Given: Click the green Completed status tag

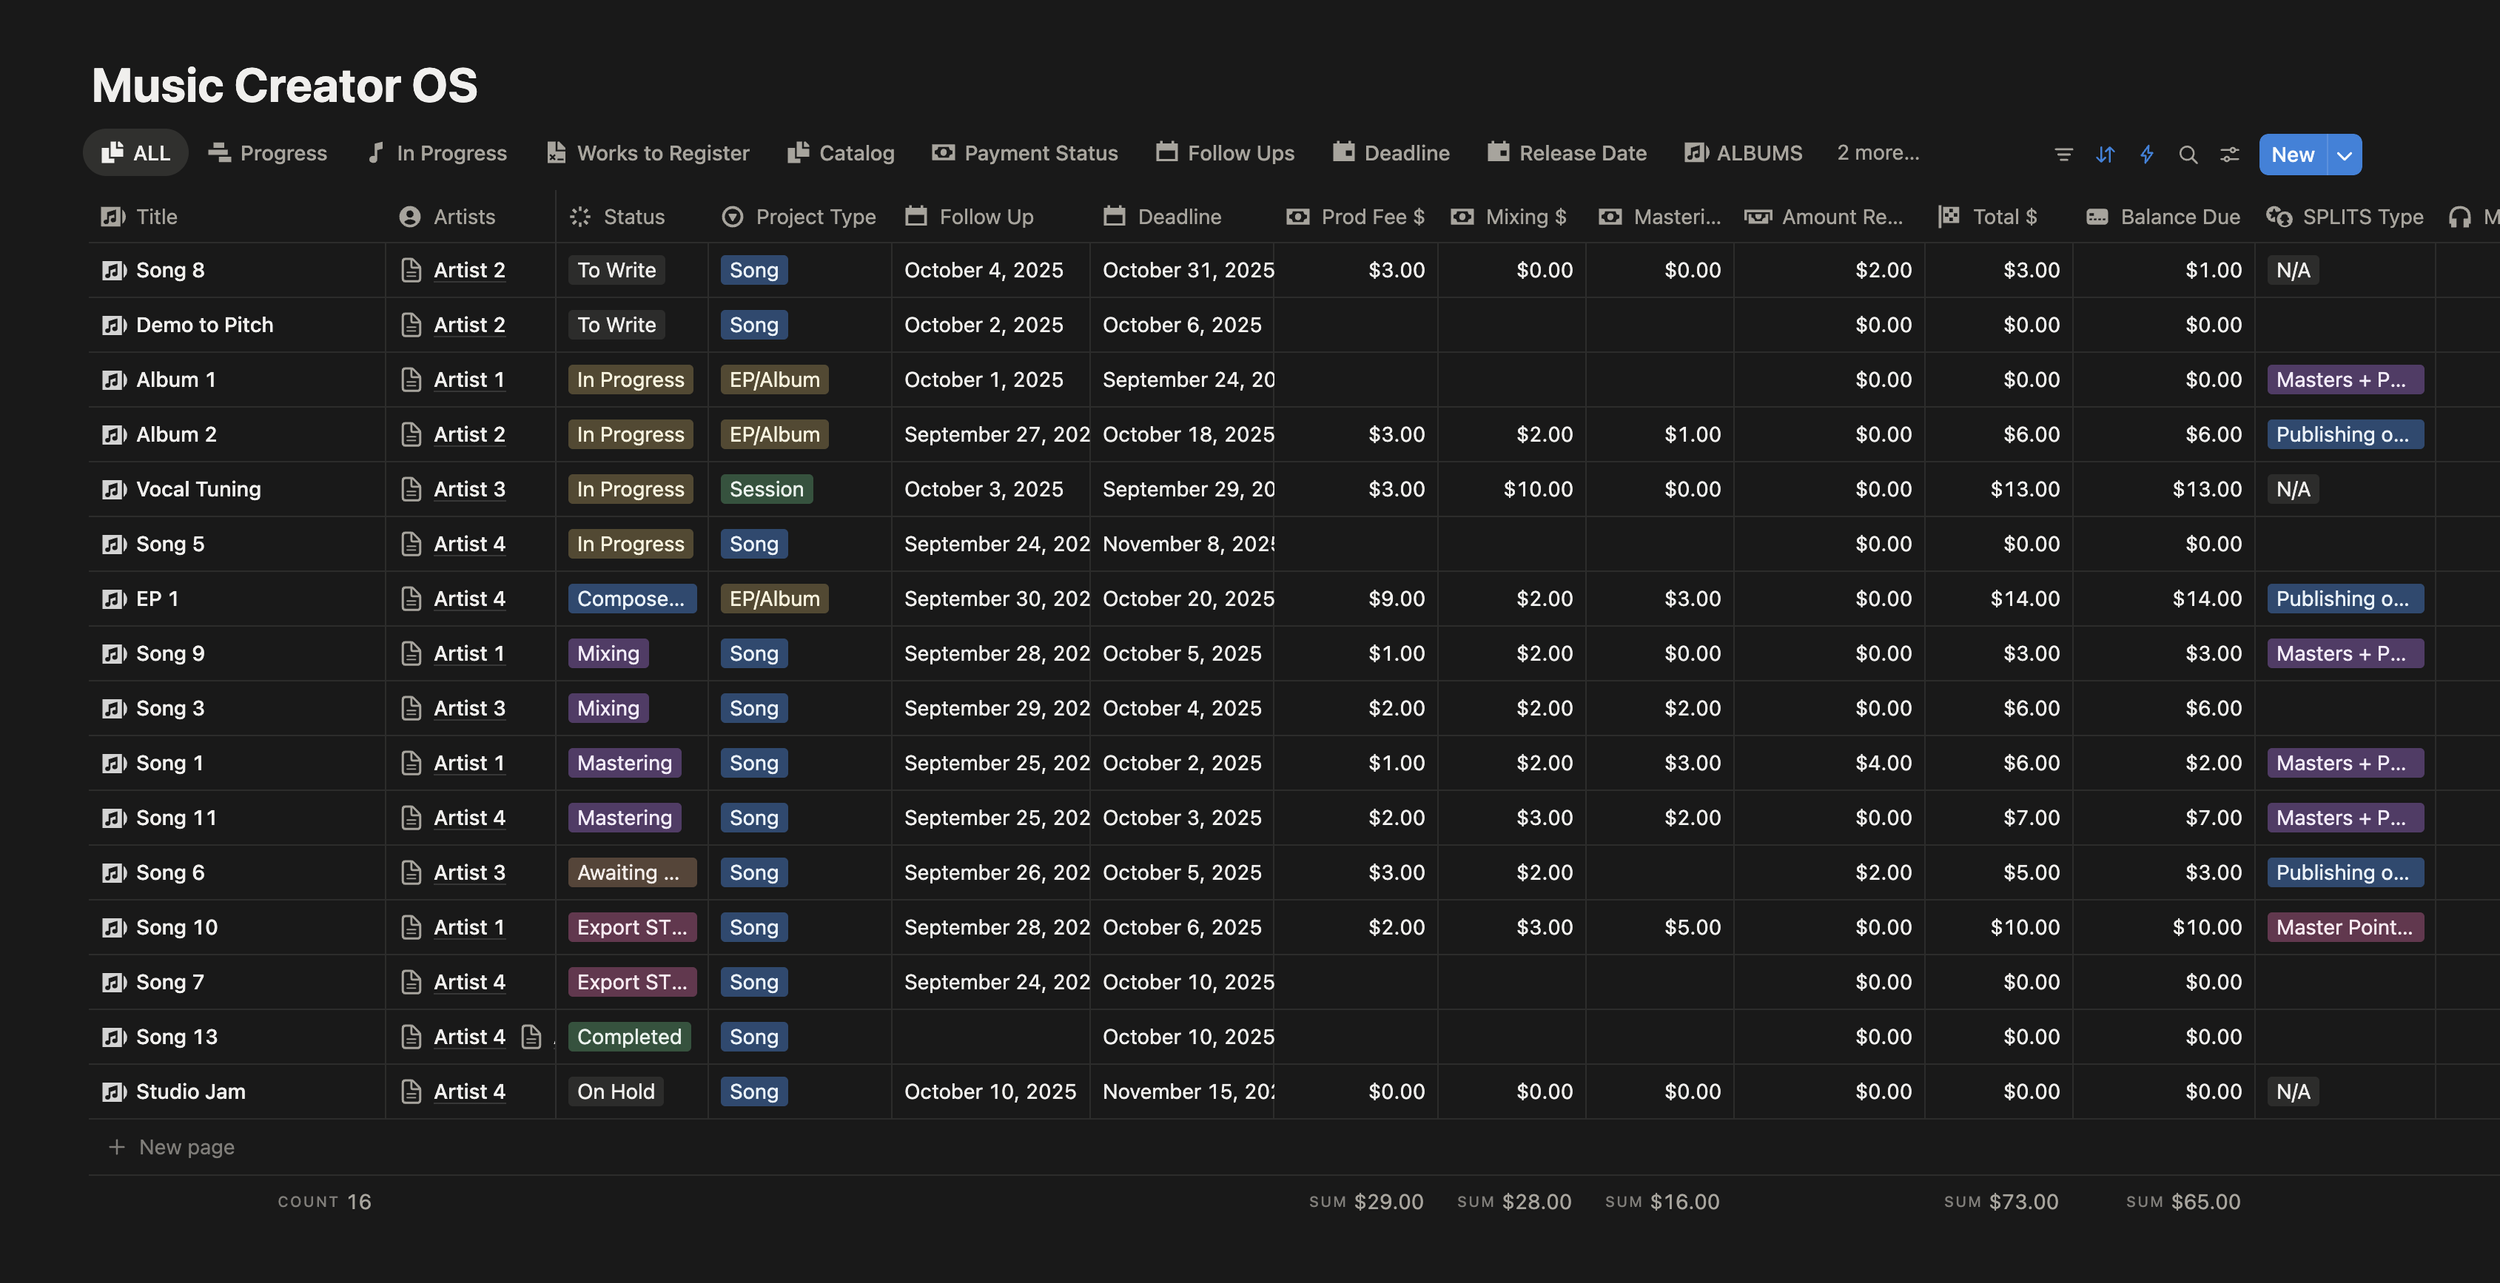Looking at the screenshot, I should pos(629,1037).
